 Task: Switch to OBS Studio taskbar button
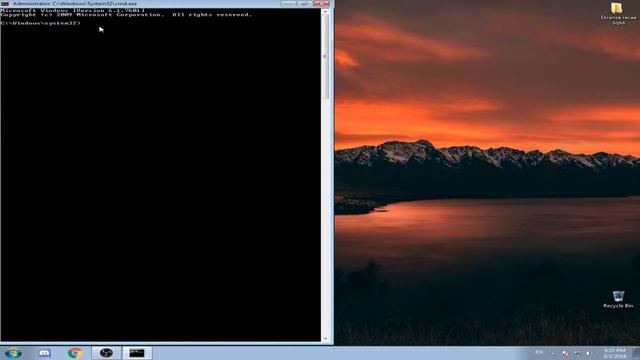[106, 353]
